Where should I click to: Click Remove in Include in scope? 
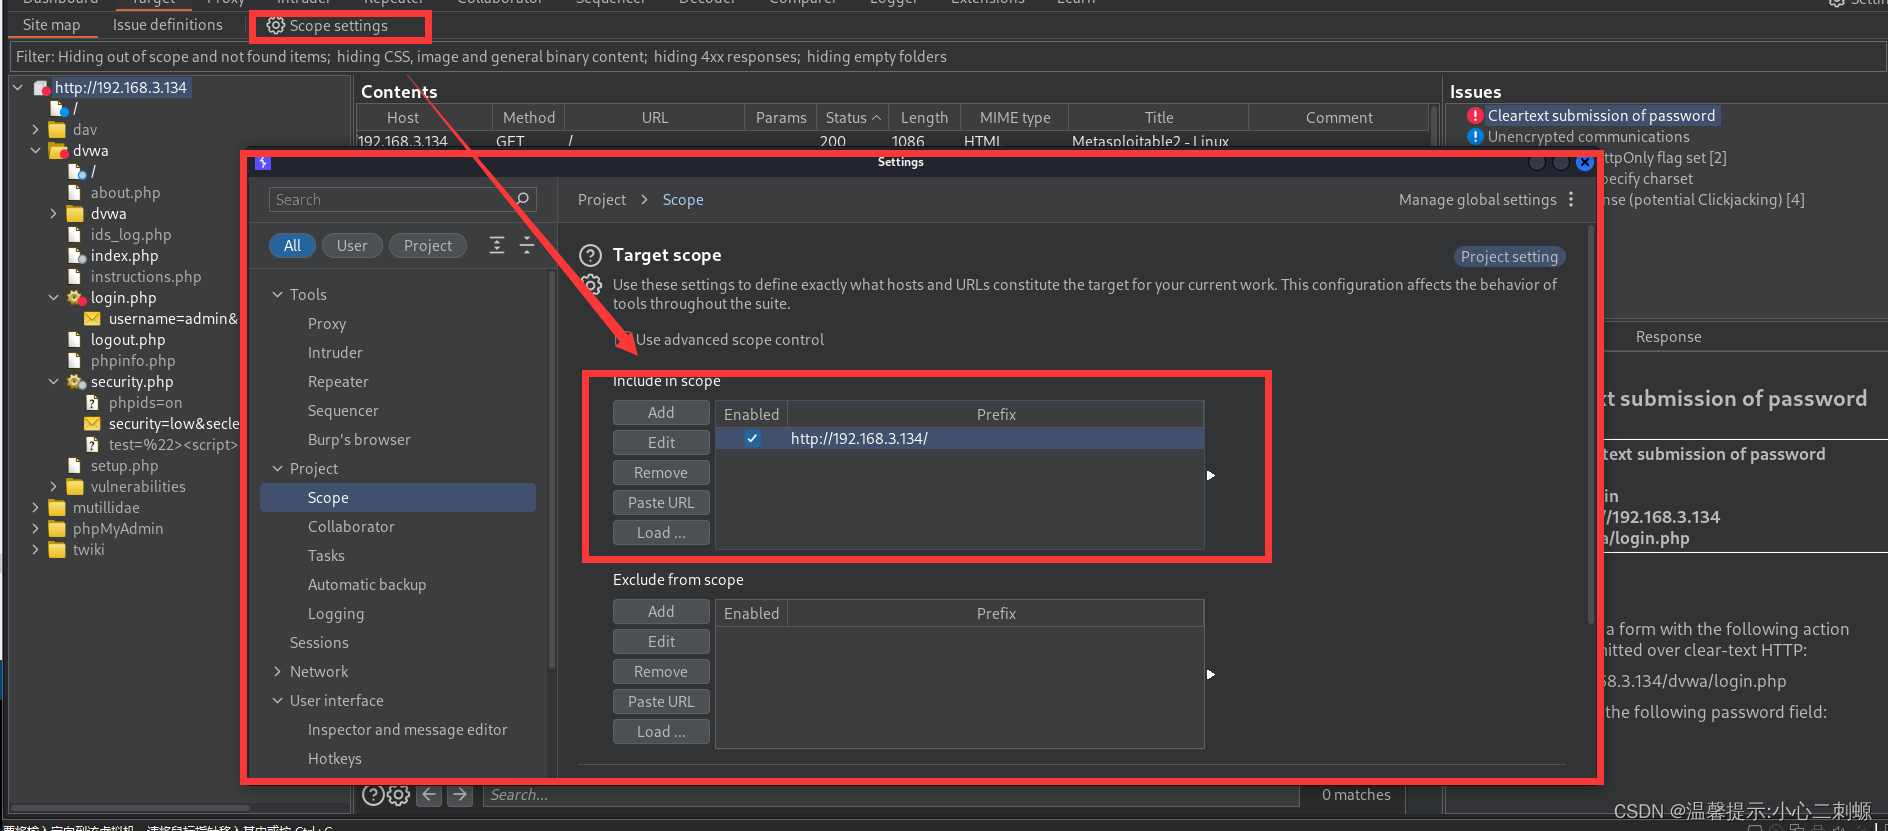click(661, 473)
